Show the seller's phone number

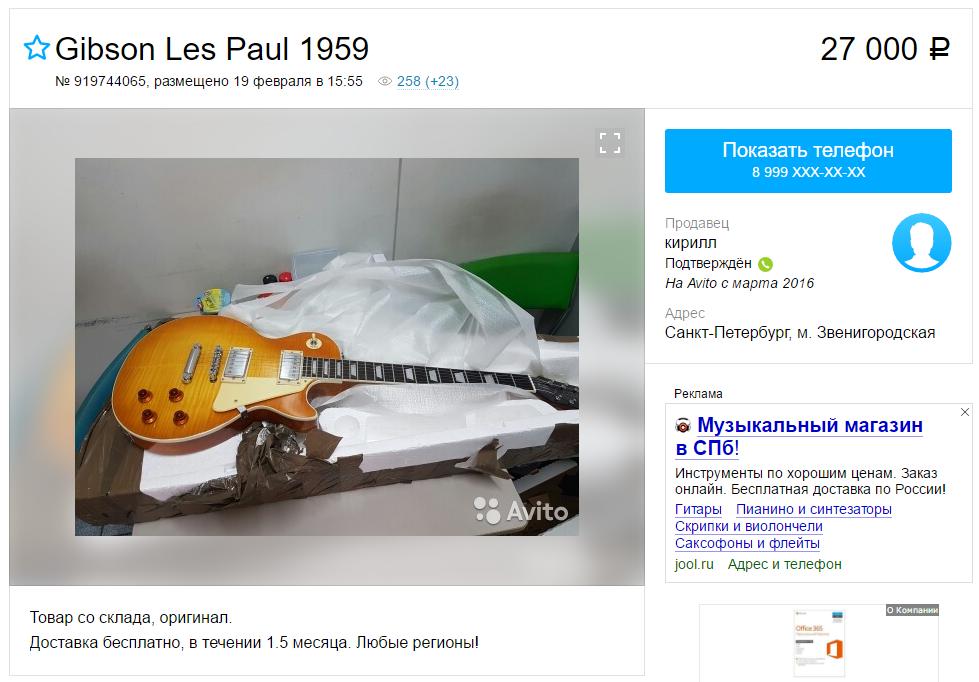pyautogui.click(x=808, y=161)
